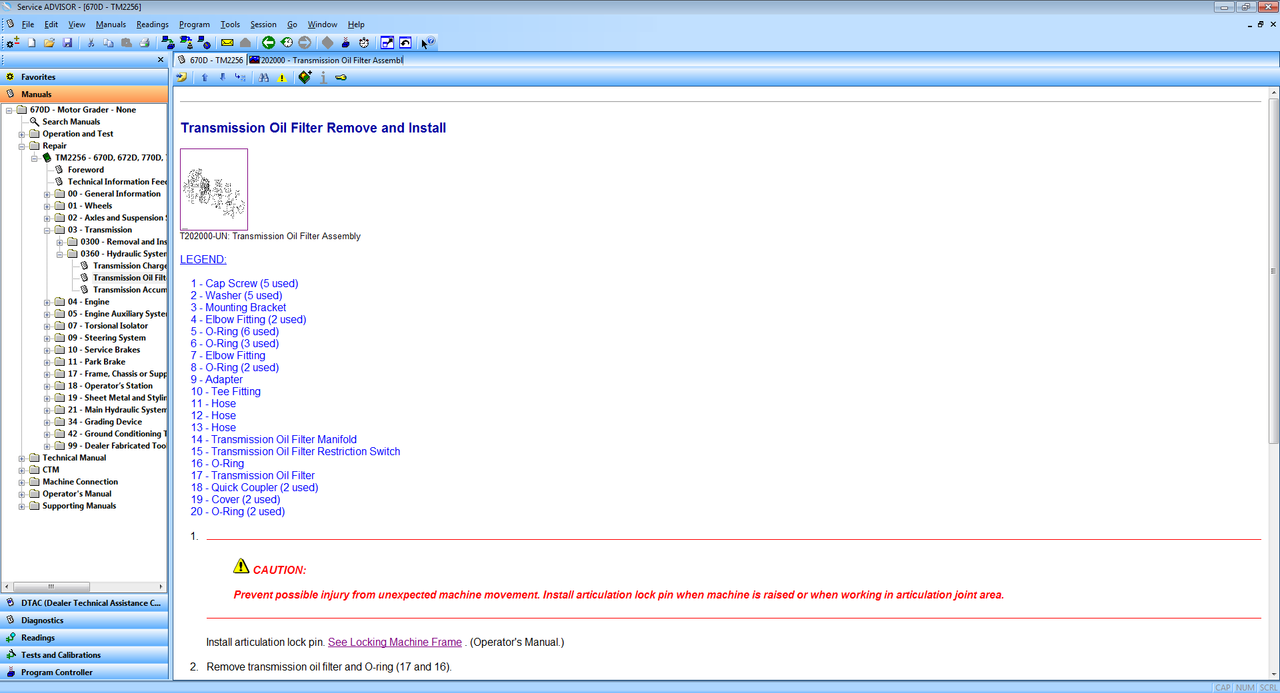Click the scissors cut icon
The height and width of the screenshot is (693, 1280).
point(91,43)
